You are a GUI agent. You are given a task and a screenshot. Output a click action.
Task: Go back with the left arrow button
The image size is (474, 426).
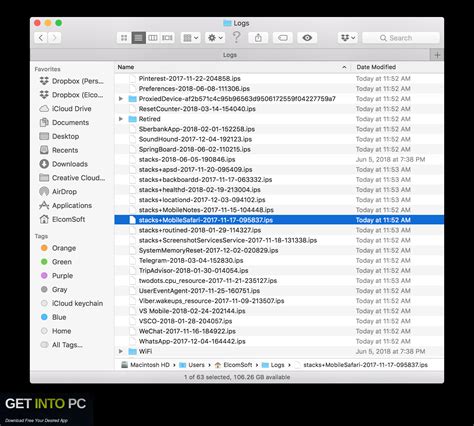[x=41, y=38]
